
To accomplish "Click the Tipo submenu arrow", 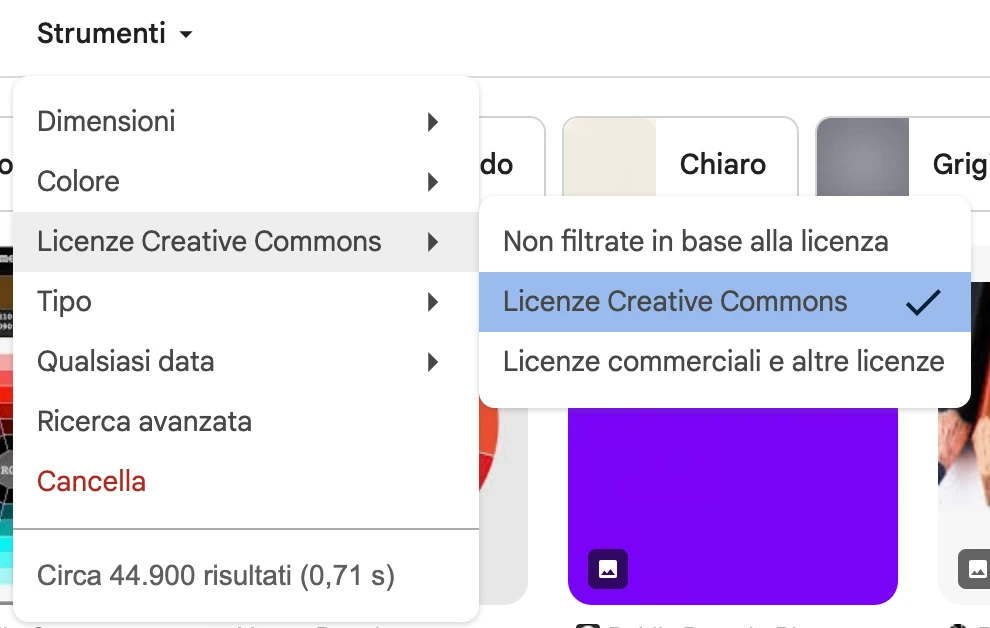I will click(432, 302).
